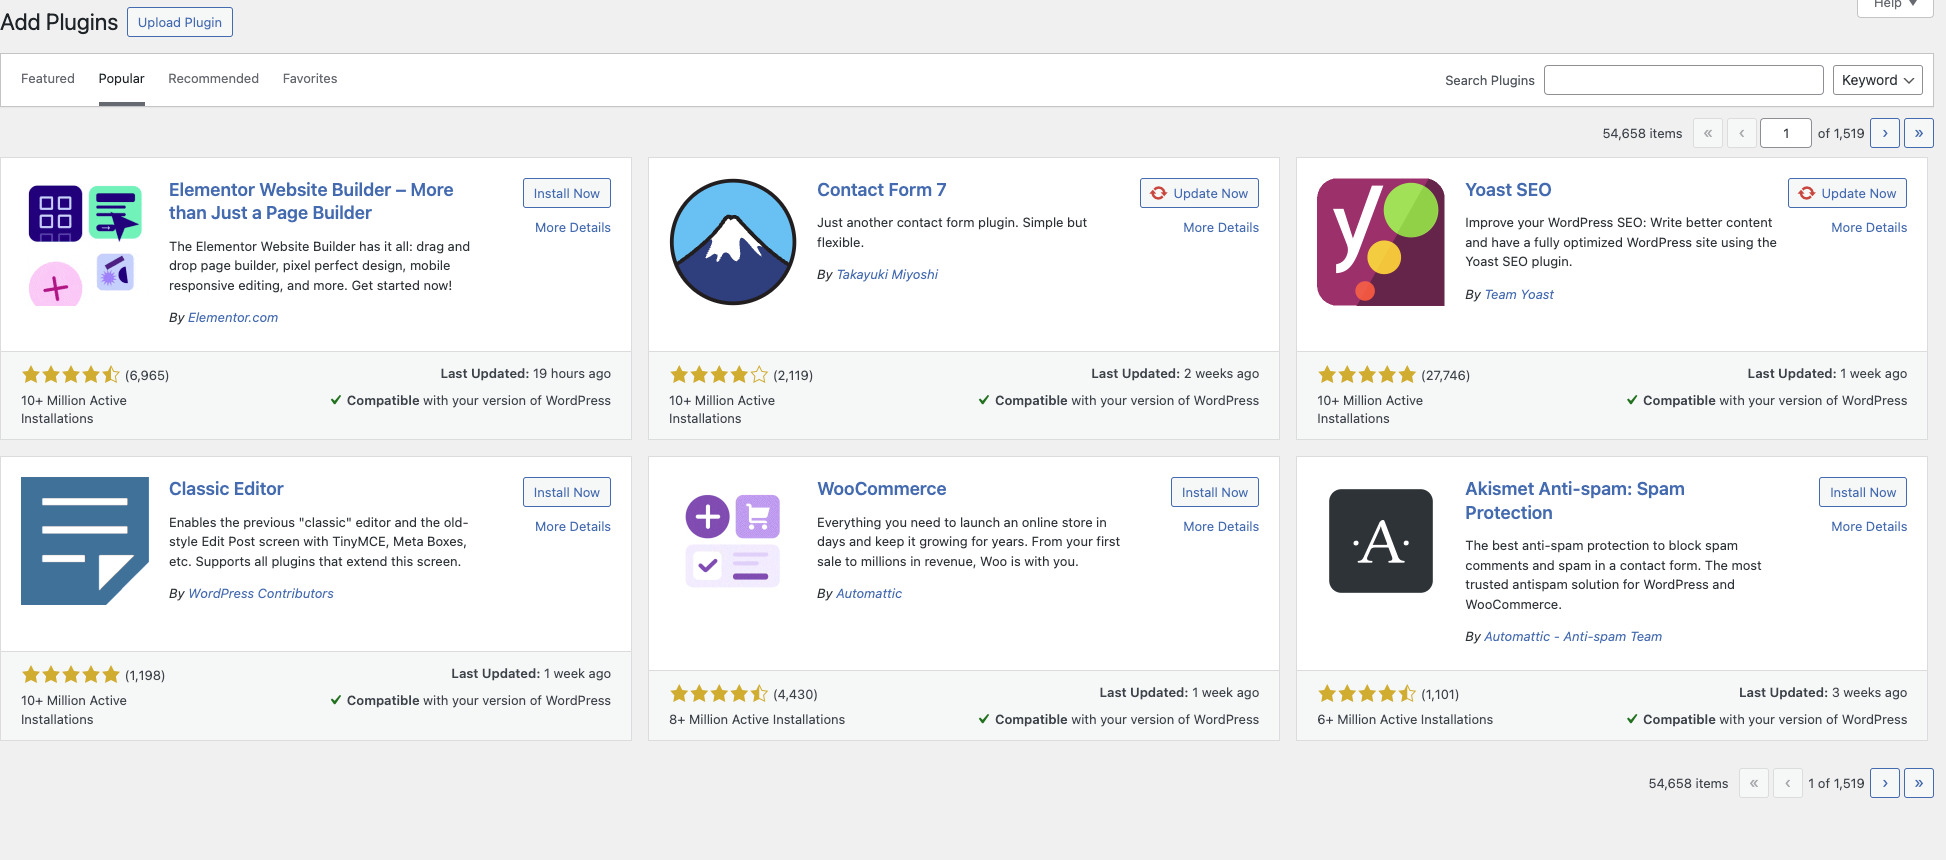Image resolution: width=1946 pixels, height=860 pixels.
Task: Click the current page number field
Action: [1786, 133]
